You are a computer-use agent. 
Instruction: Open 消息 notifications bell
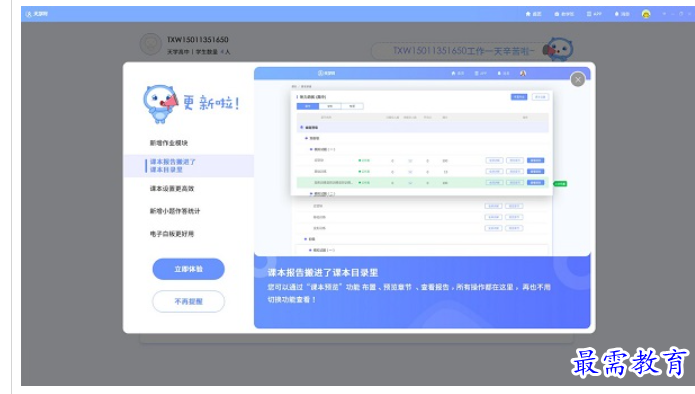[622, 14]
